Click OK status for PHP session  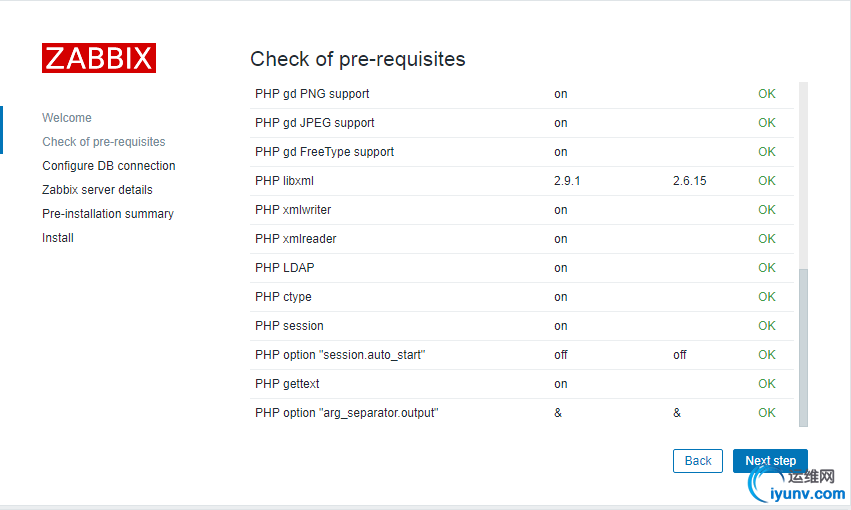point(766,326)
